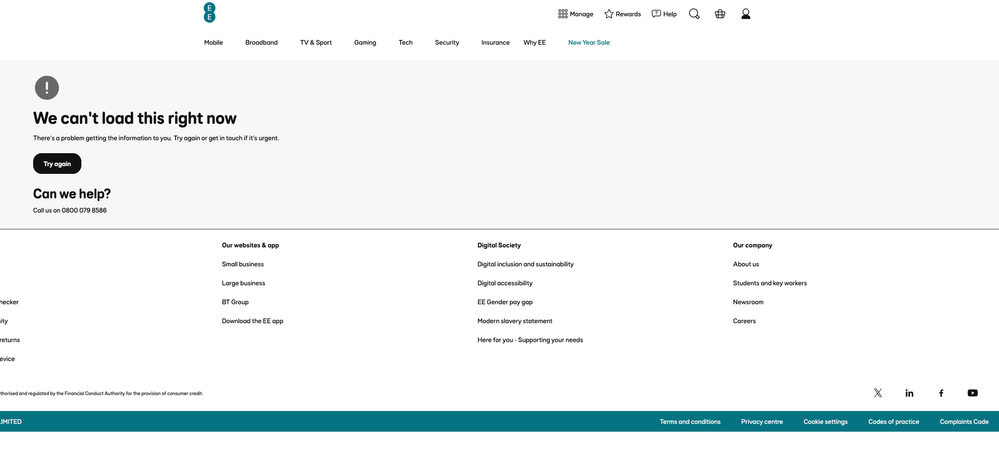Open Here for you - Supporting your needs

click(x=530, y=340)
